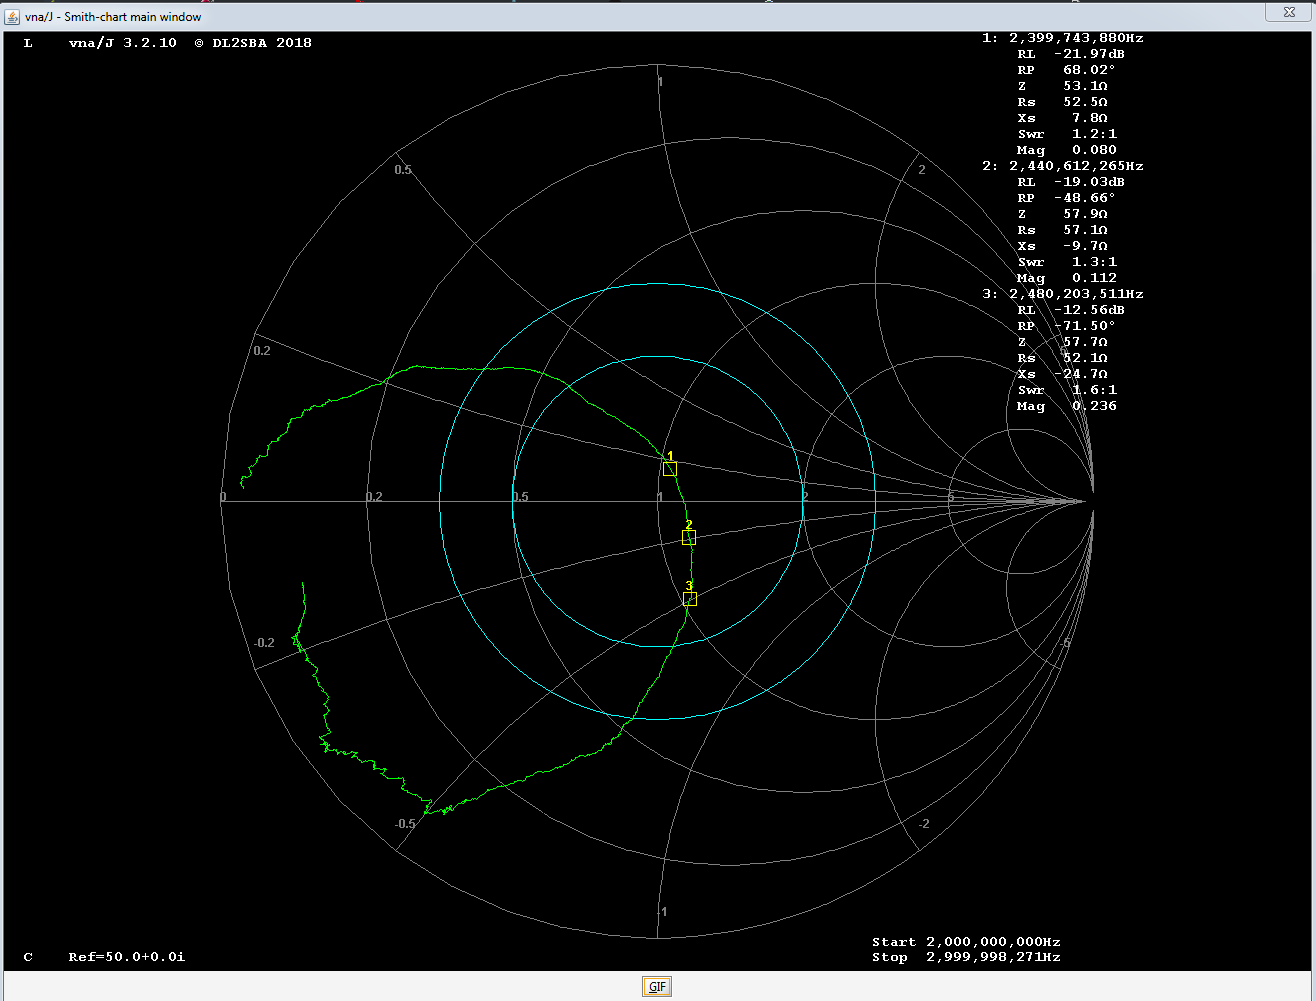The height and width of the screenshot is (1001, 1316).
Task: Select marker 1 square on the trace
Action: (670, 468)
